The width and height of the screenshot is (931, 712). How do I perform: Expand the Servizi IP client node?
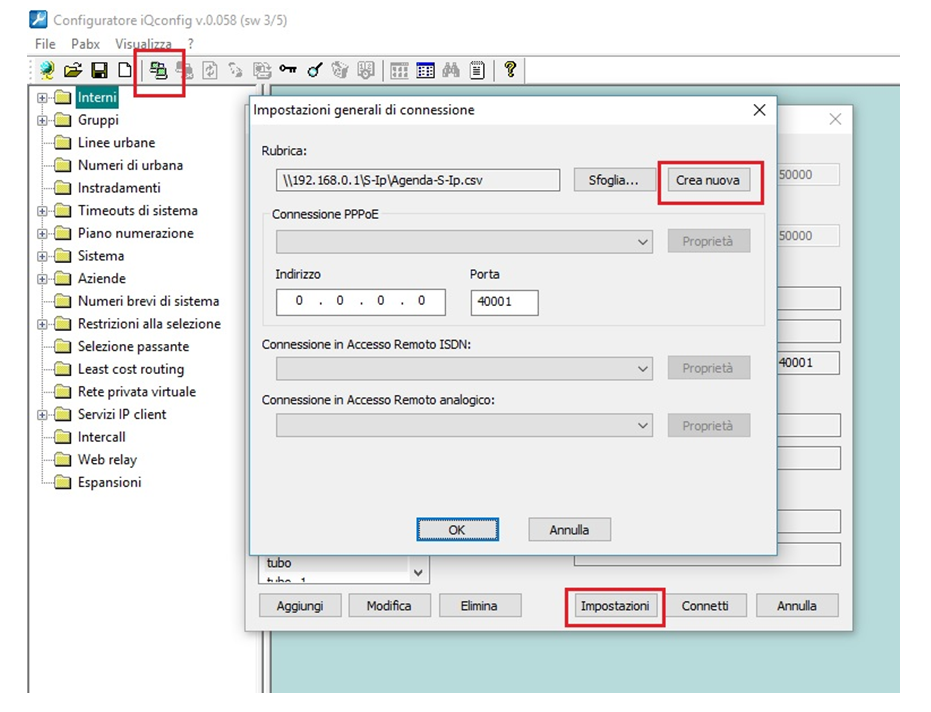pos(42,415)
